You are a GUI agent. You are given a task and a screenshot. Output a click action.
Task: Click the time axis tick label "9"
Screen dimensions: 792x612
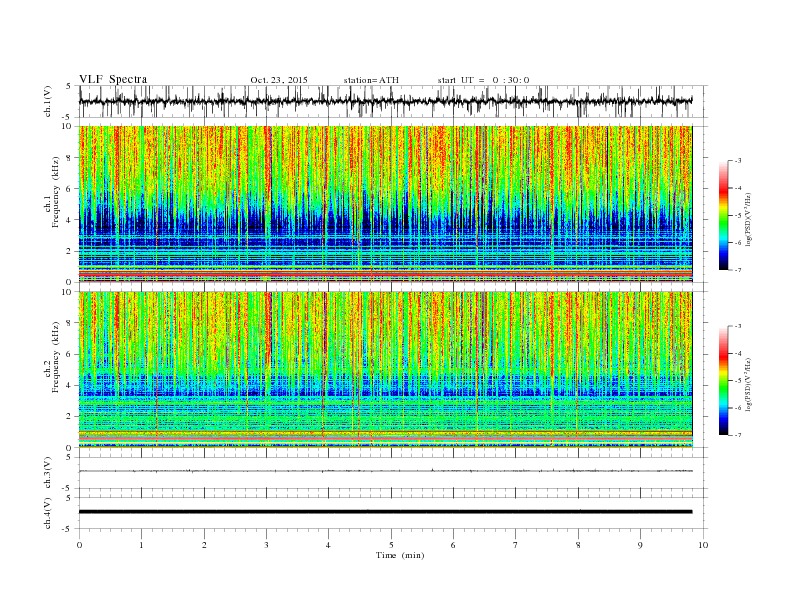640,545
